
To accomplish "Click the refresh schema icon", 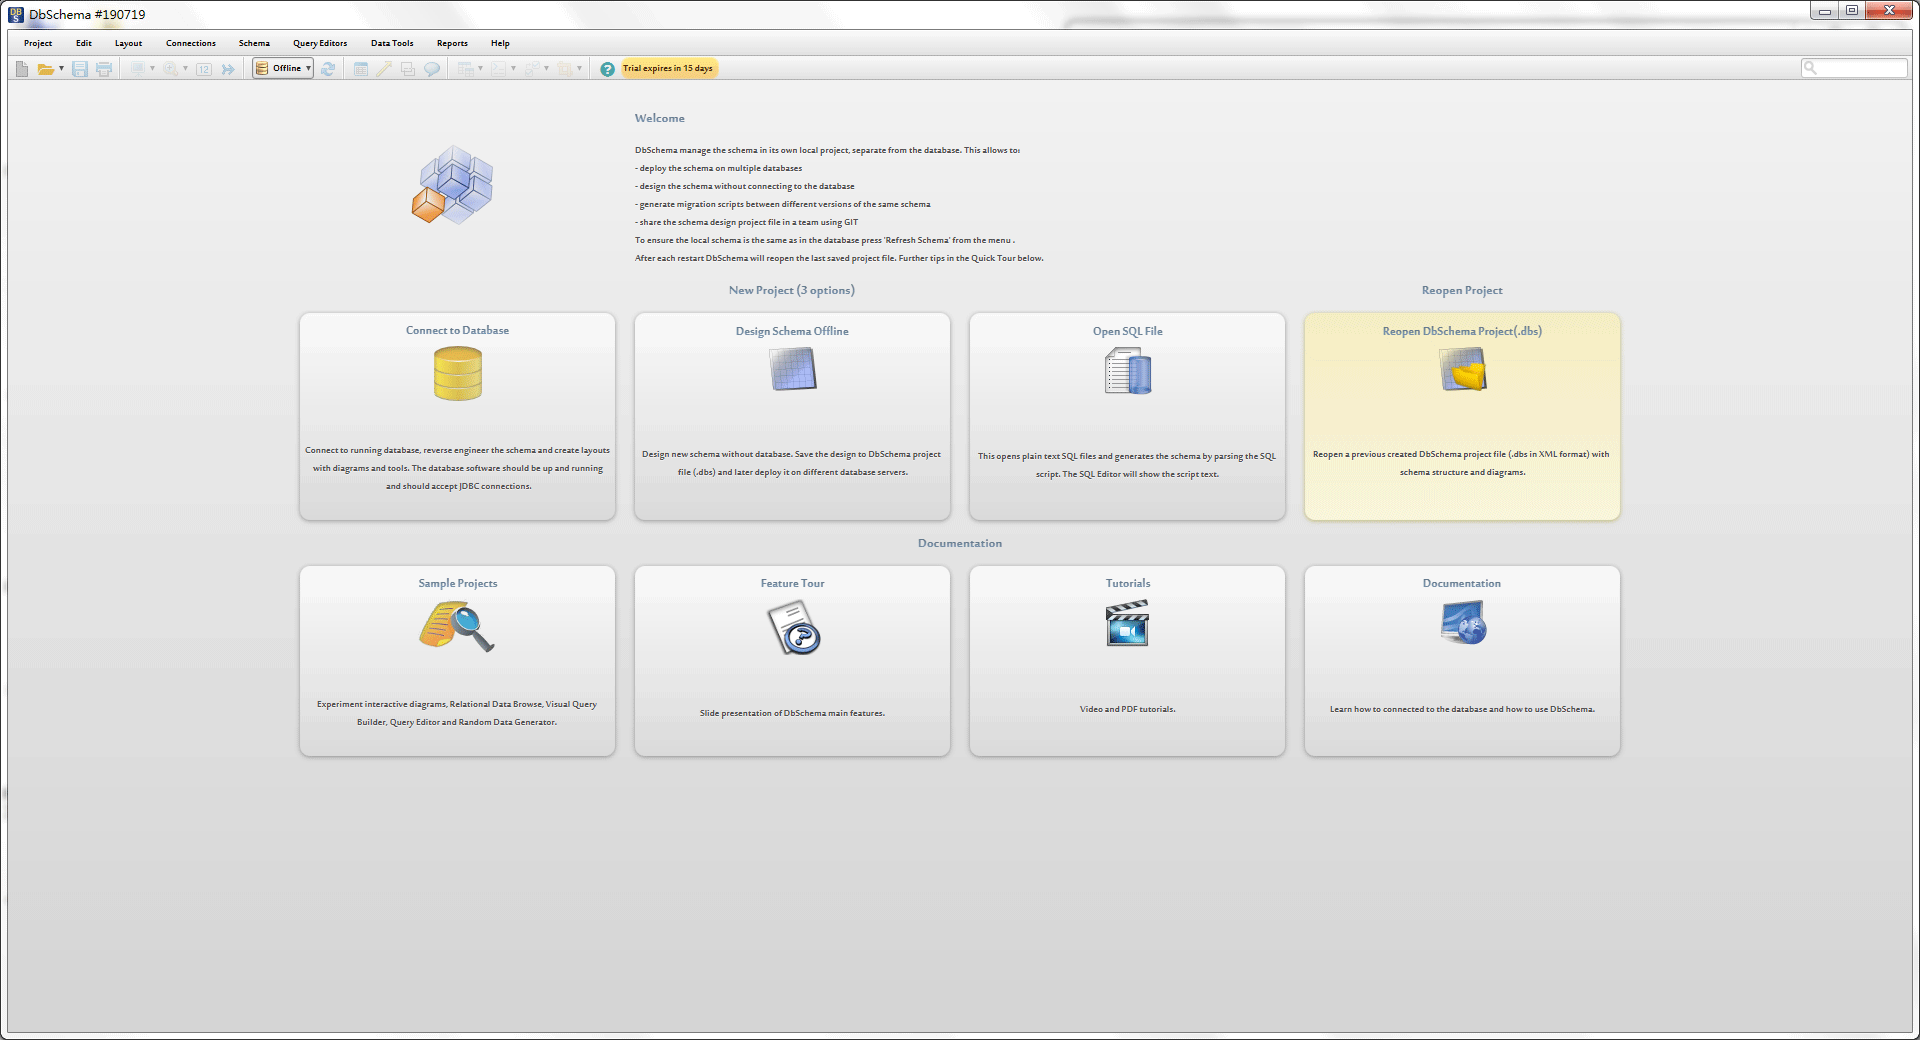I will (x=328, y=69).
